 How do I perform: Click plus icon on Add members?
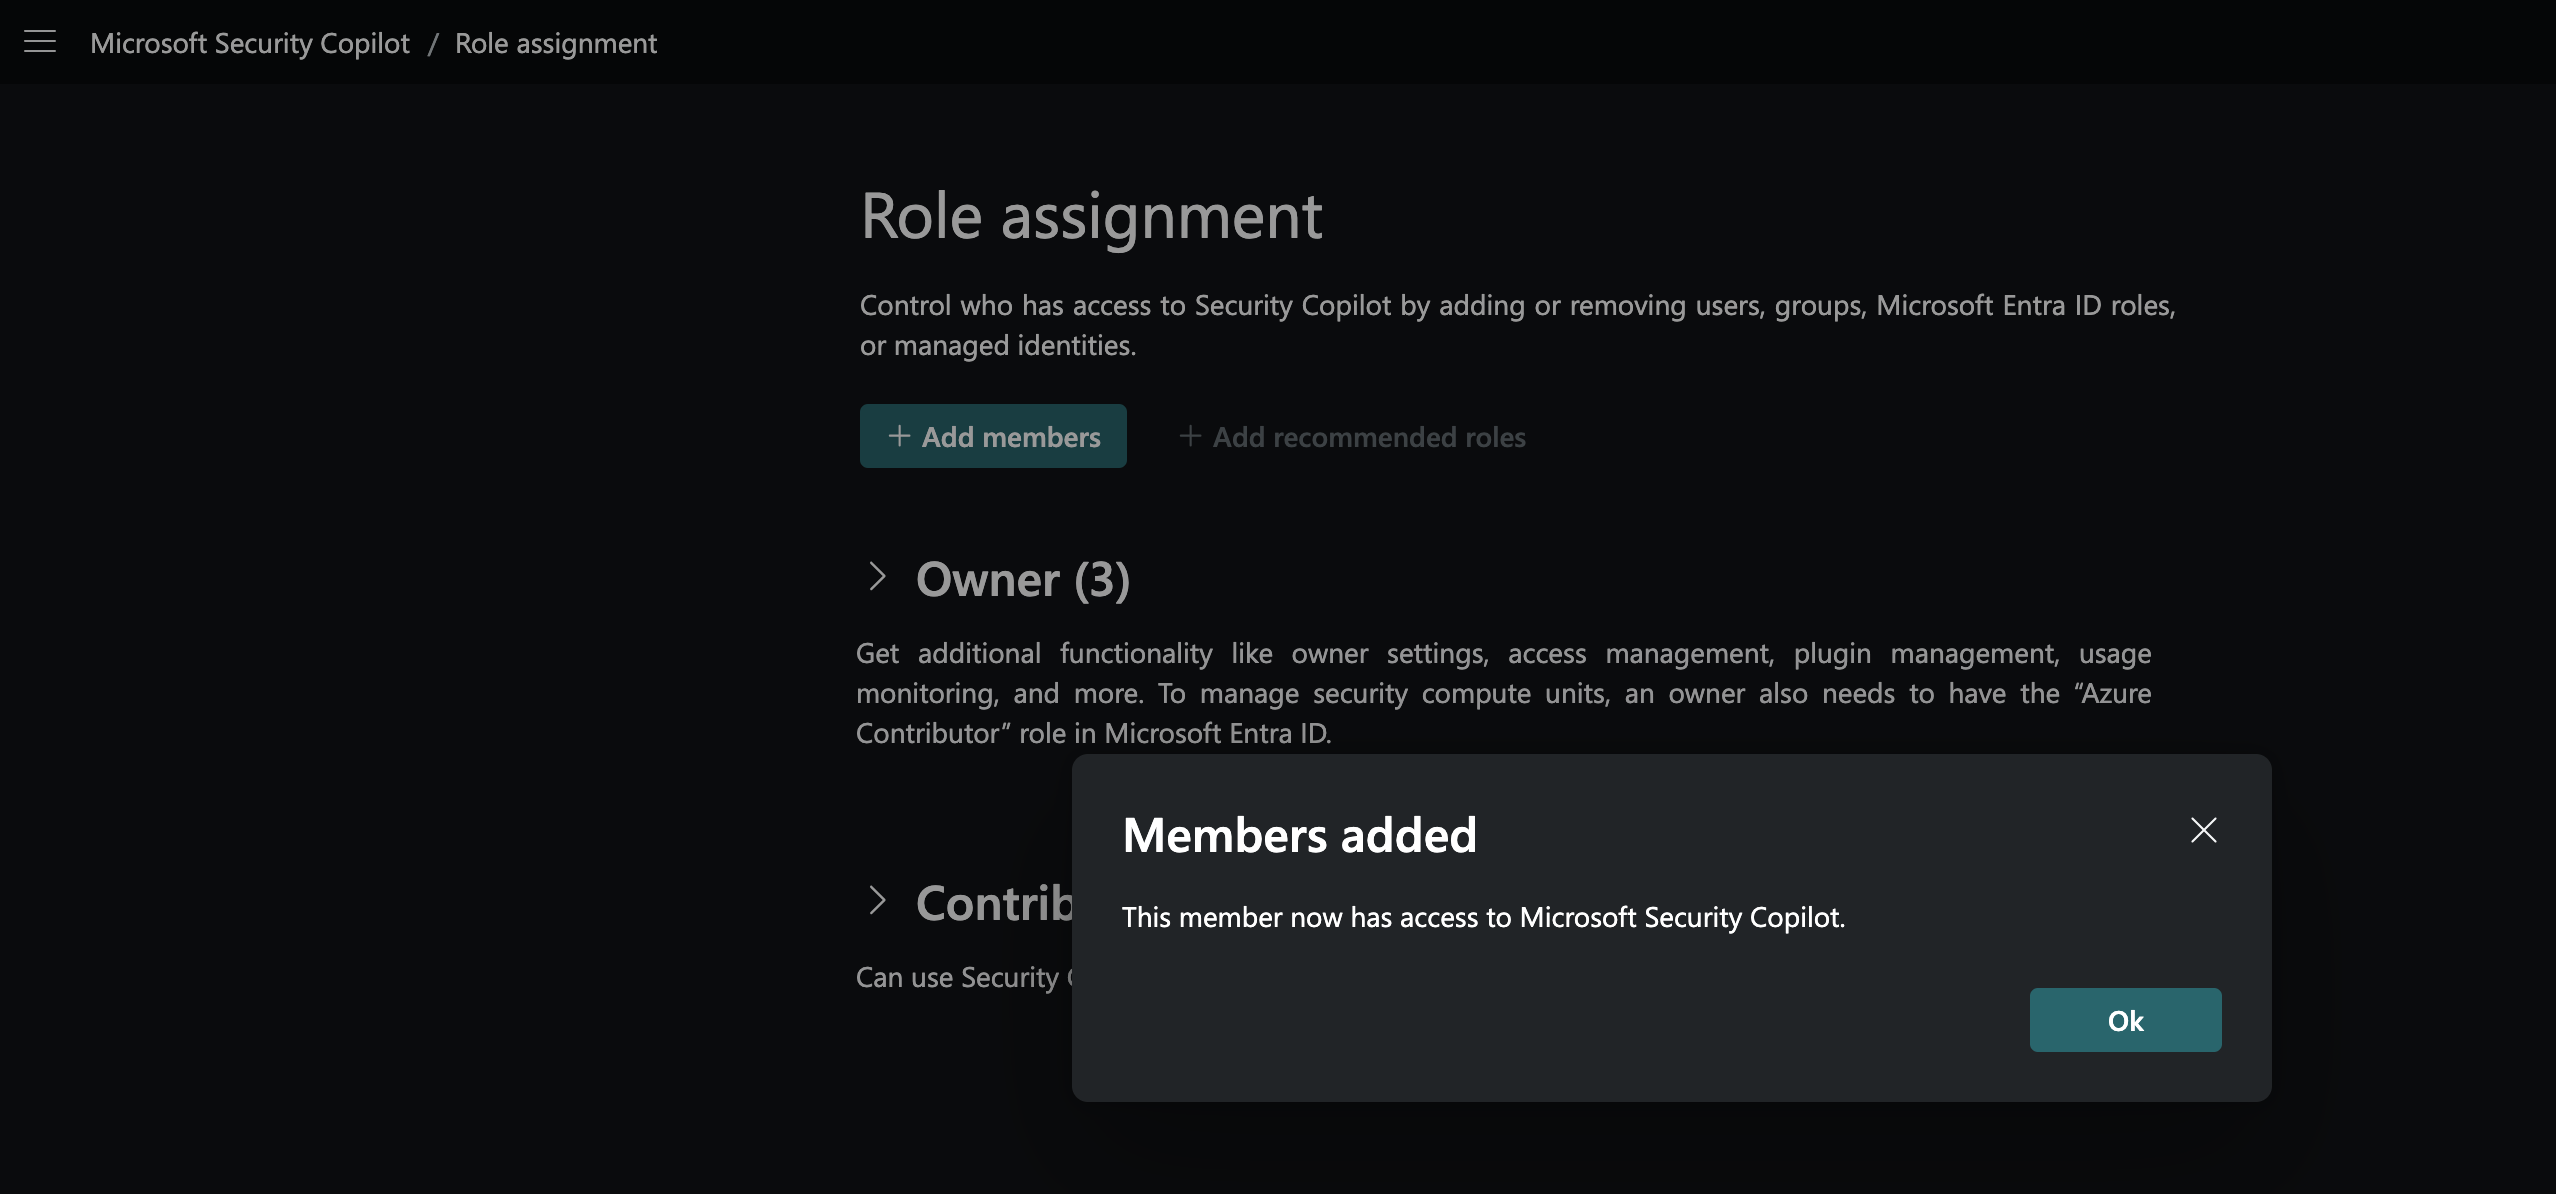[x=899, y=436]
